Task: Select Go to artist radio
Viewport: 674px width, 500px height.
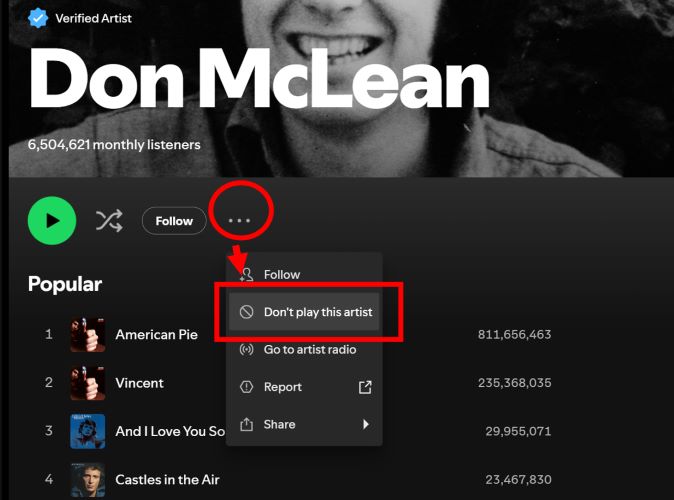Action: tap(304, 349)
